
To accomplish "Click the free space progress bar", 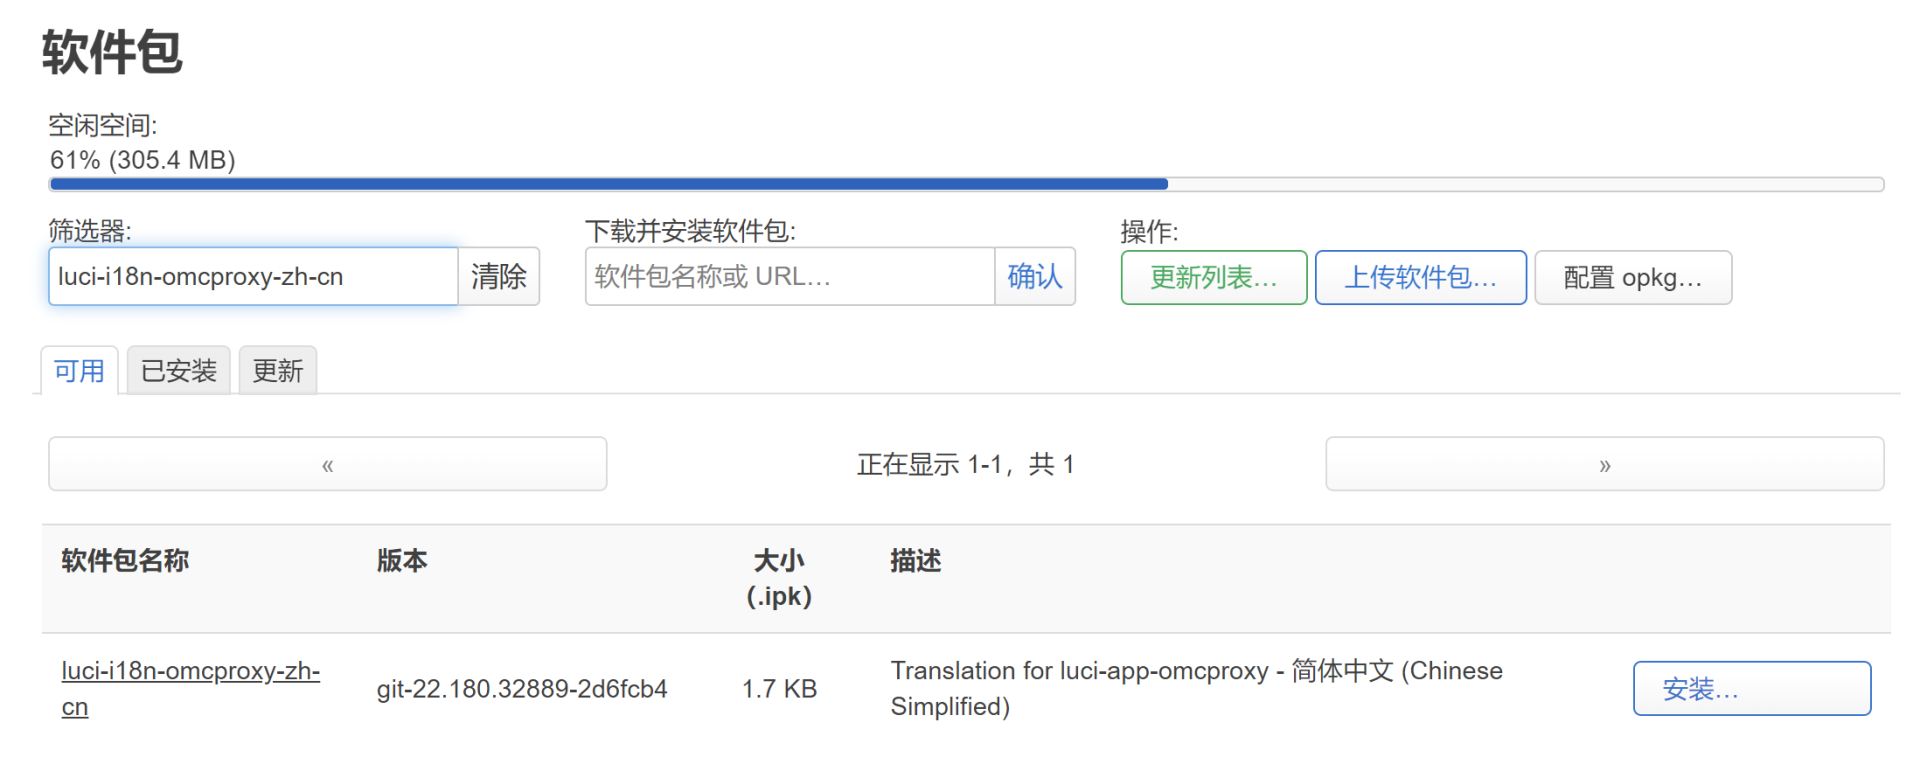I will pyautogui.click(x=966, y=185).
